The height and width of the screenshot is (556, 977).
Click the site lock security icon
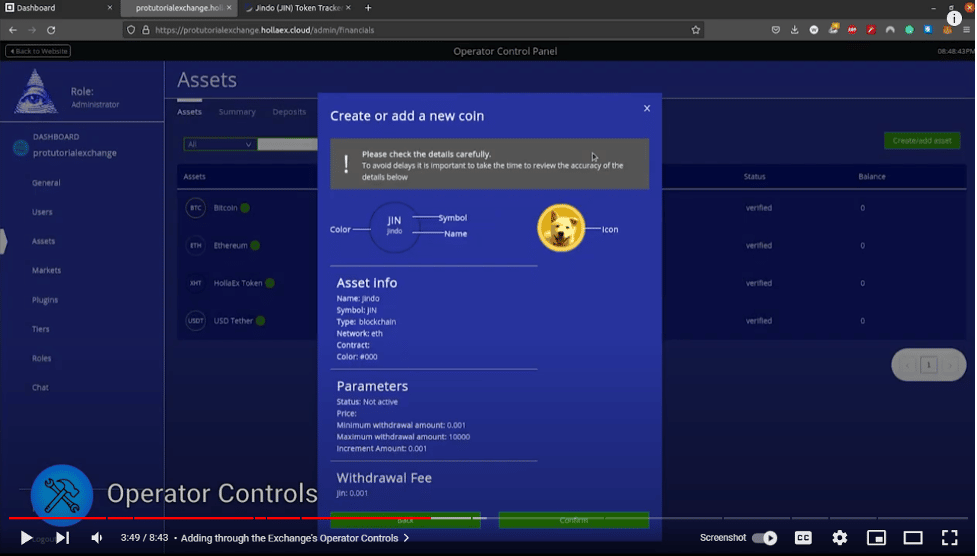(x=146, y=30)
